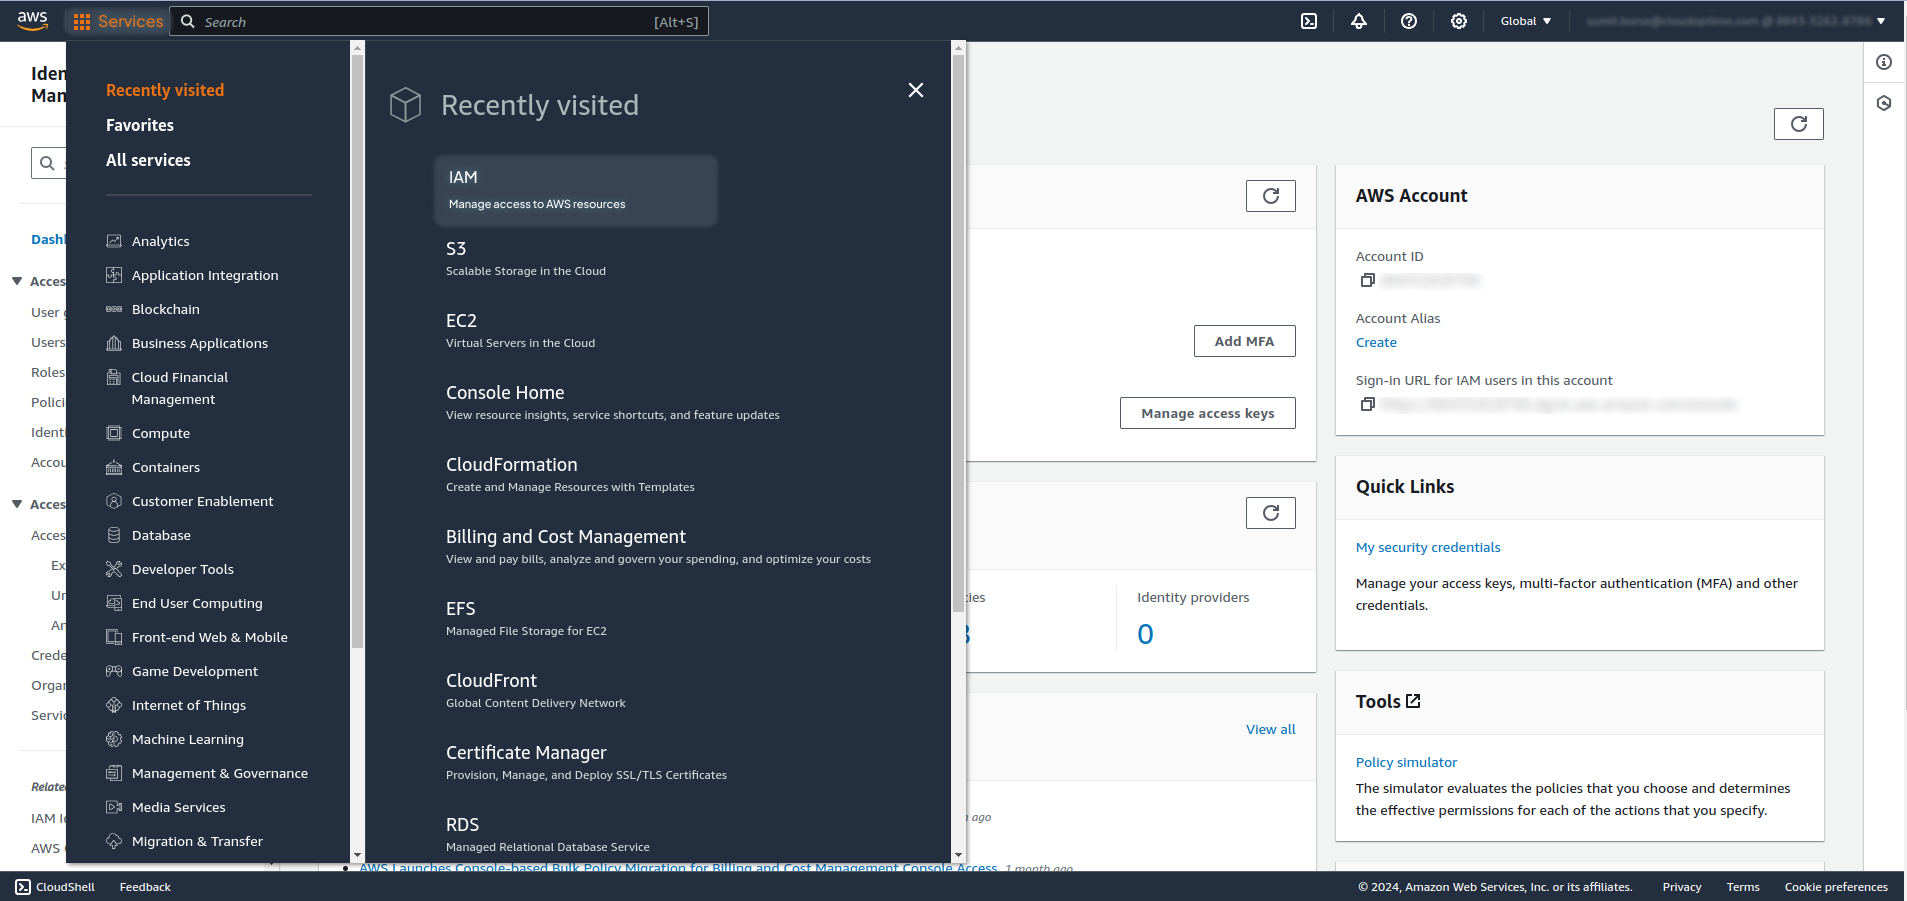Open the help question mark menu
1907x901 pixels.
tap(1409, 21)
